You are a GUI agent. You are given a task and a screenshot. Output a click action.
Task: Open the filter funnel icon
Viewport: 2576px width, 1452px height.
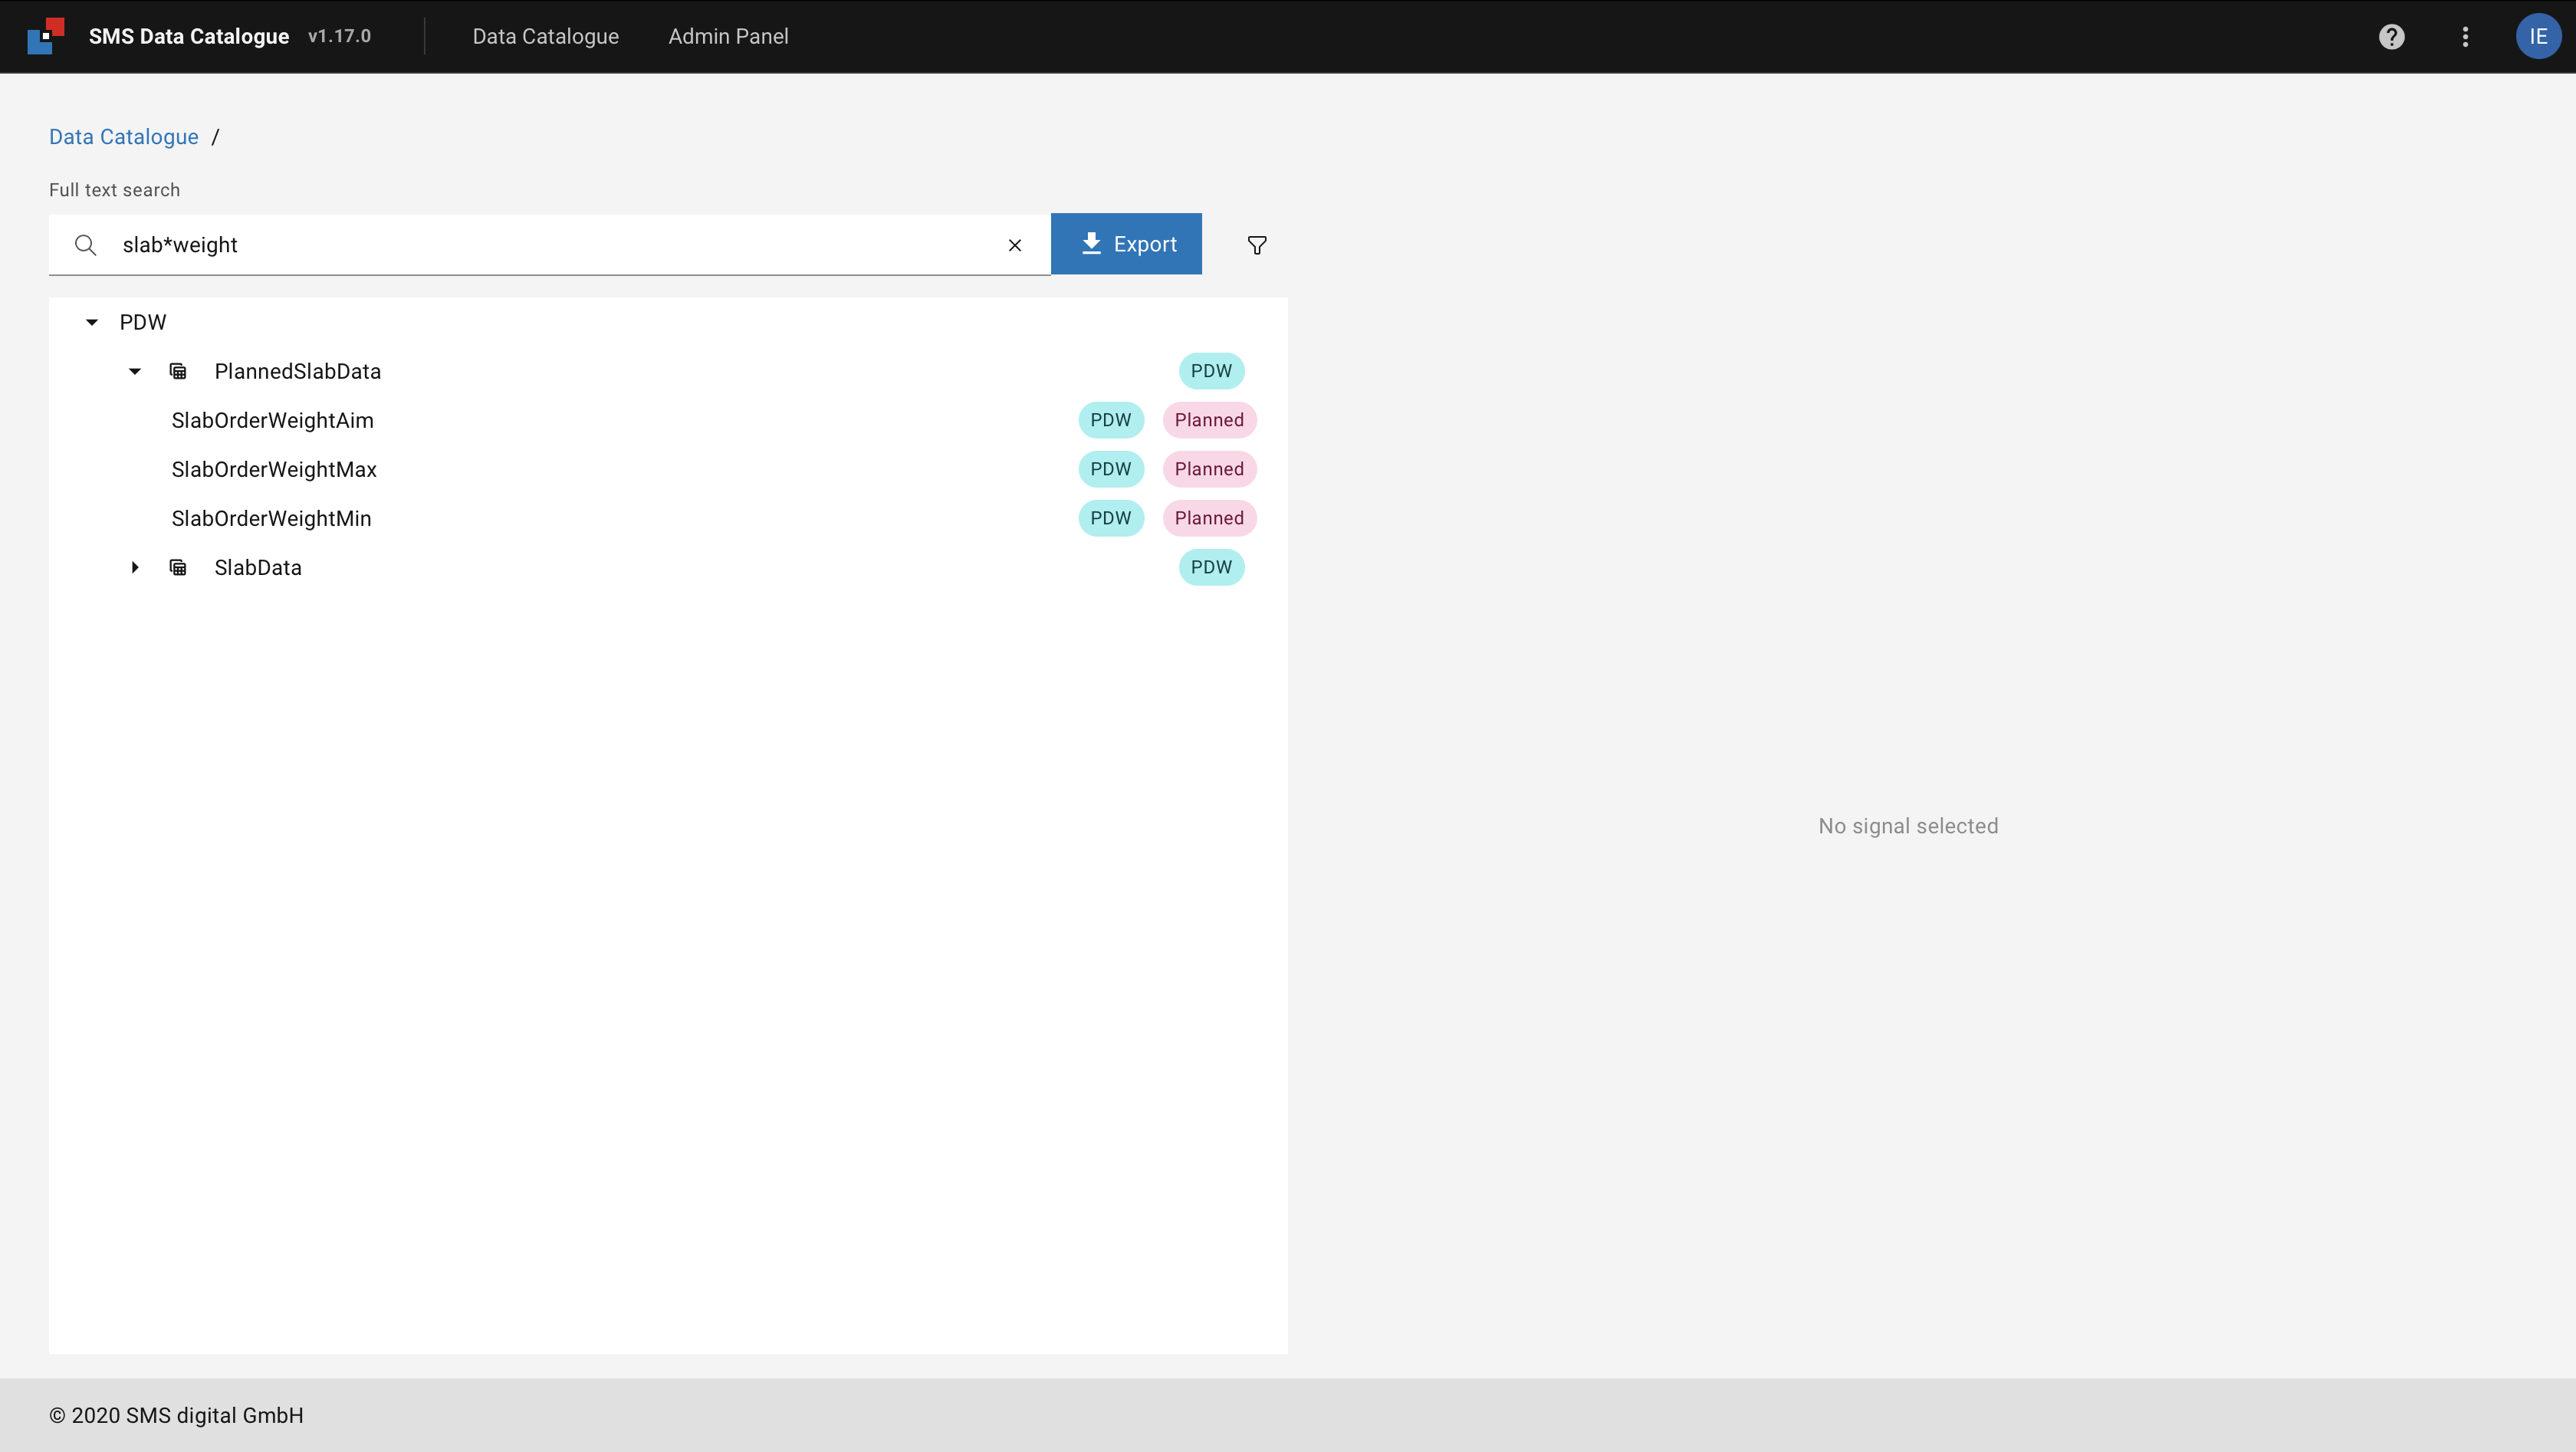(1257, 245)
